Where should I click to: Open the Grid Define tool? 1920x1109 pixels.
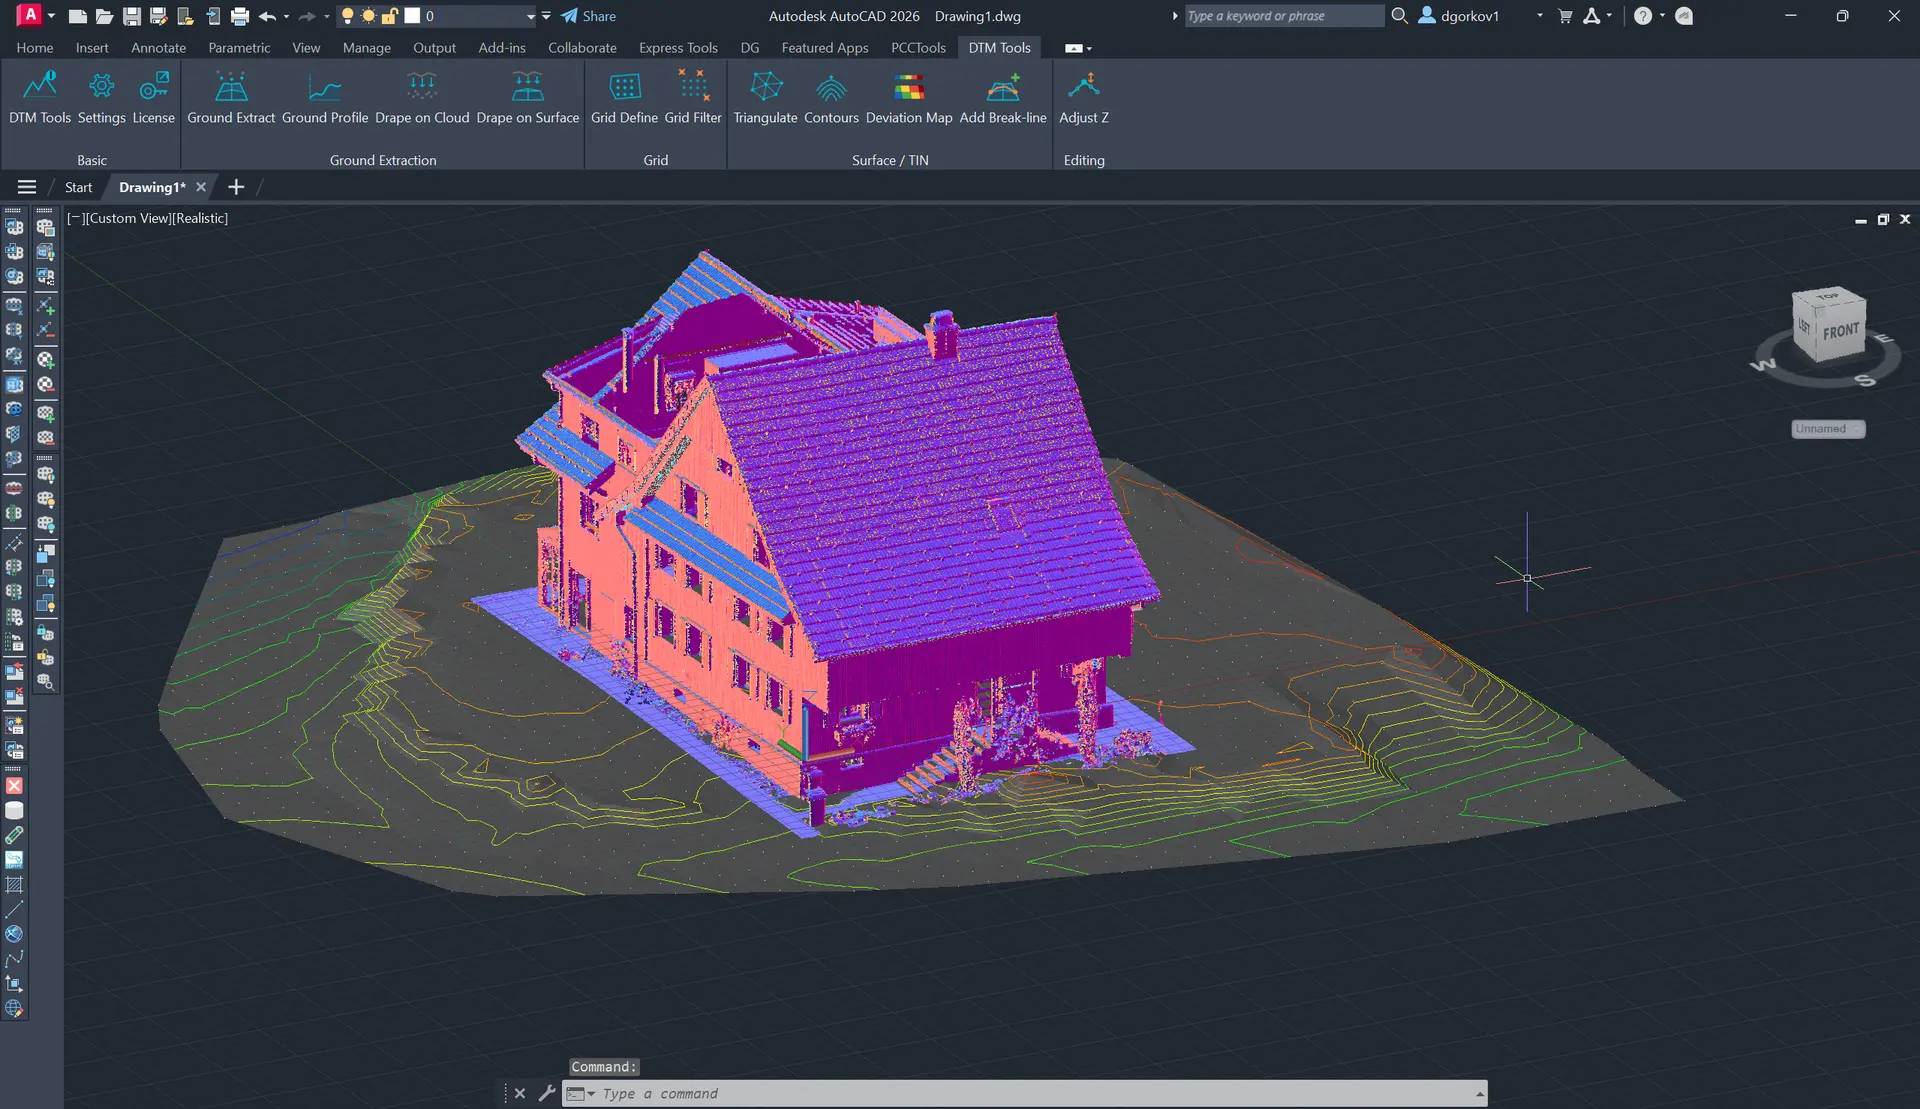point(624,98)
